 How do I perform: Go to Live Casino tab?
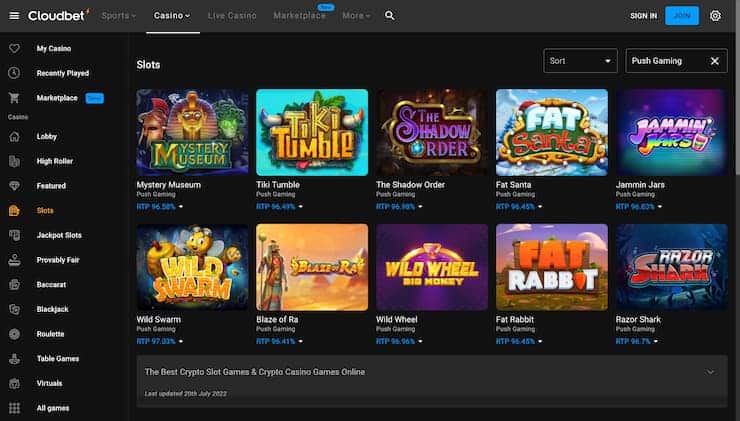tap(232, 16)
